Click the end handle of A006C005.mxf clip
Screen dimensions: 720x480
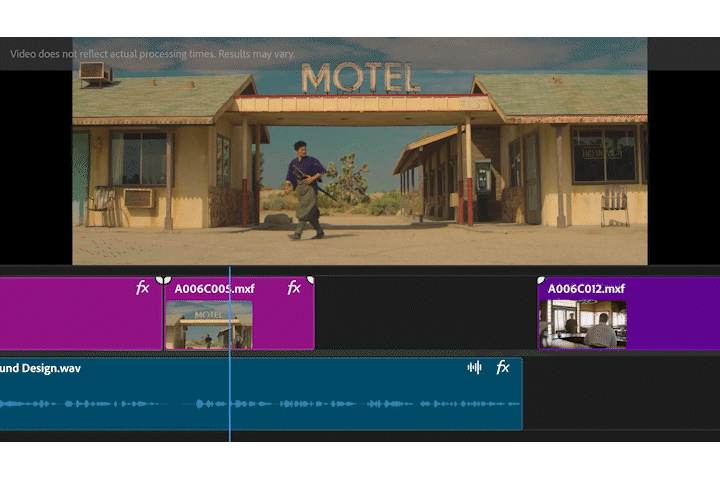point(311,280)
